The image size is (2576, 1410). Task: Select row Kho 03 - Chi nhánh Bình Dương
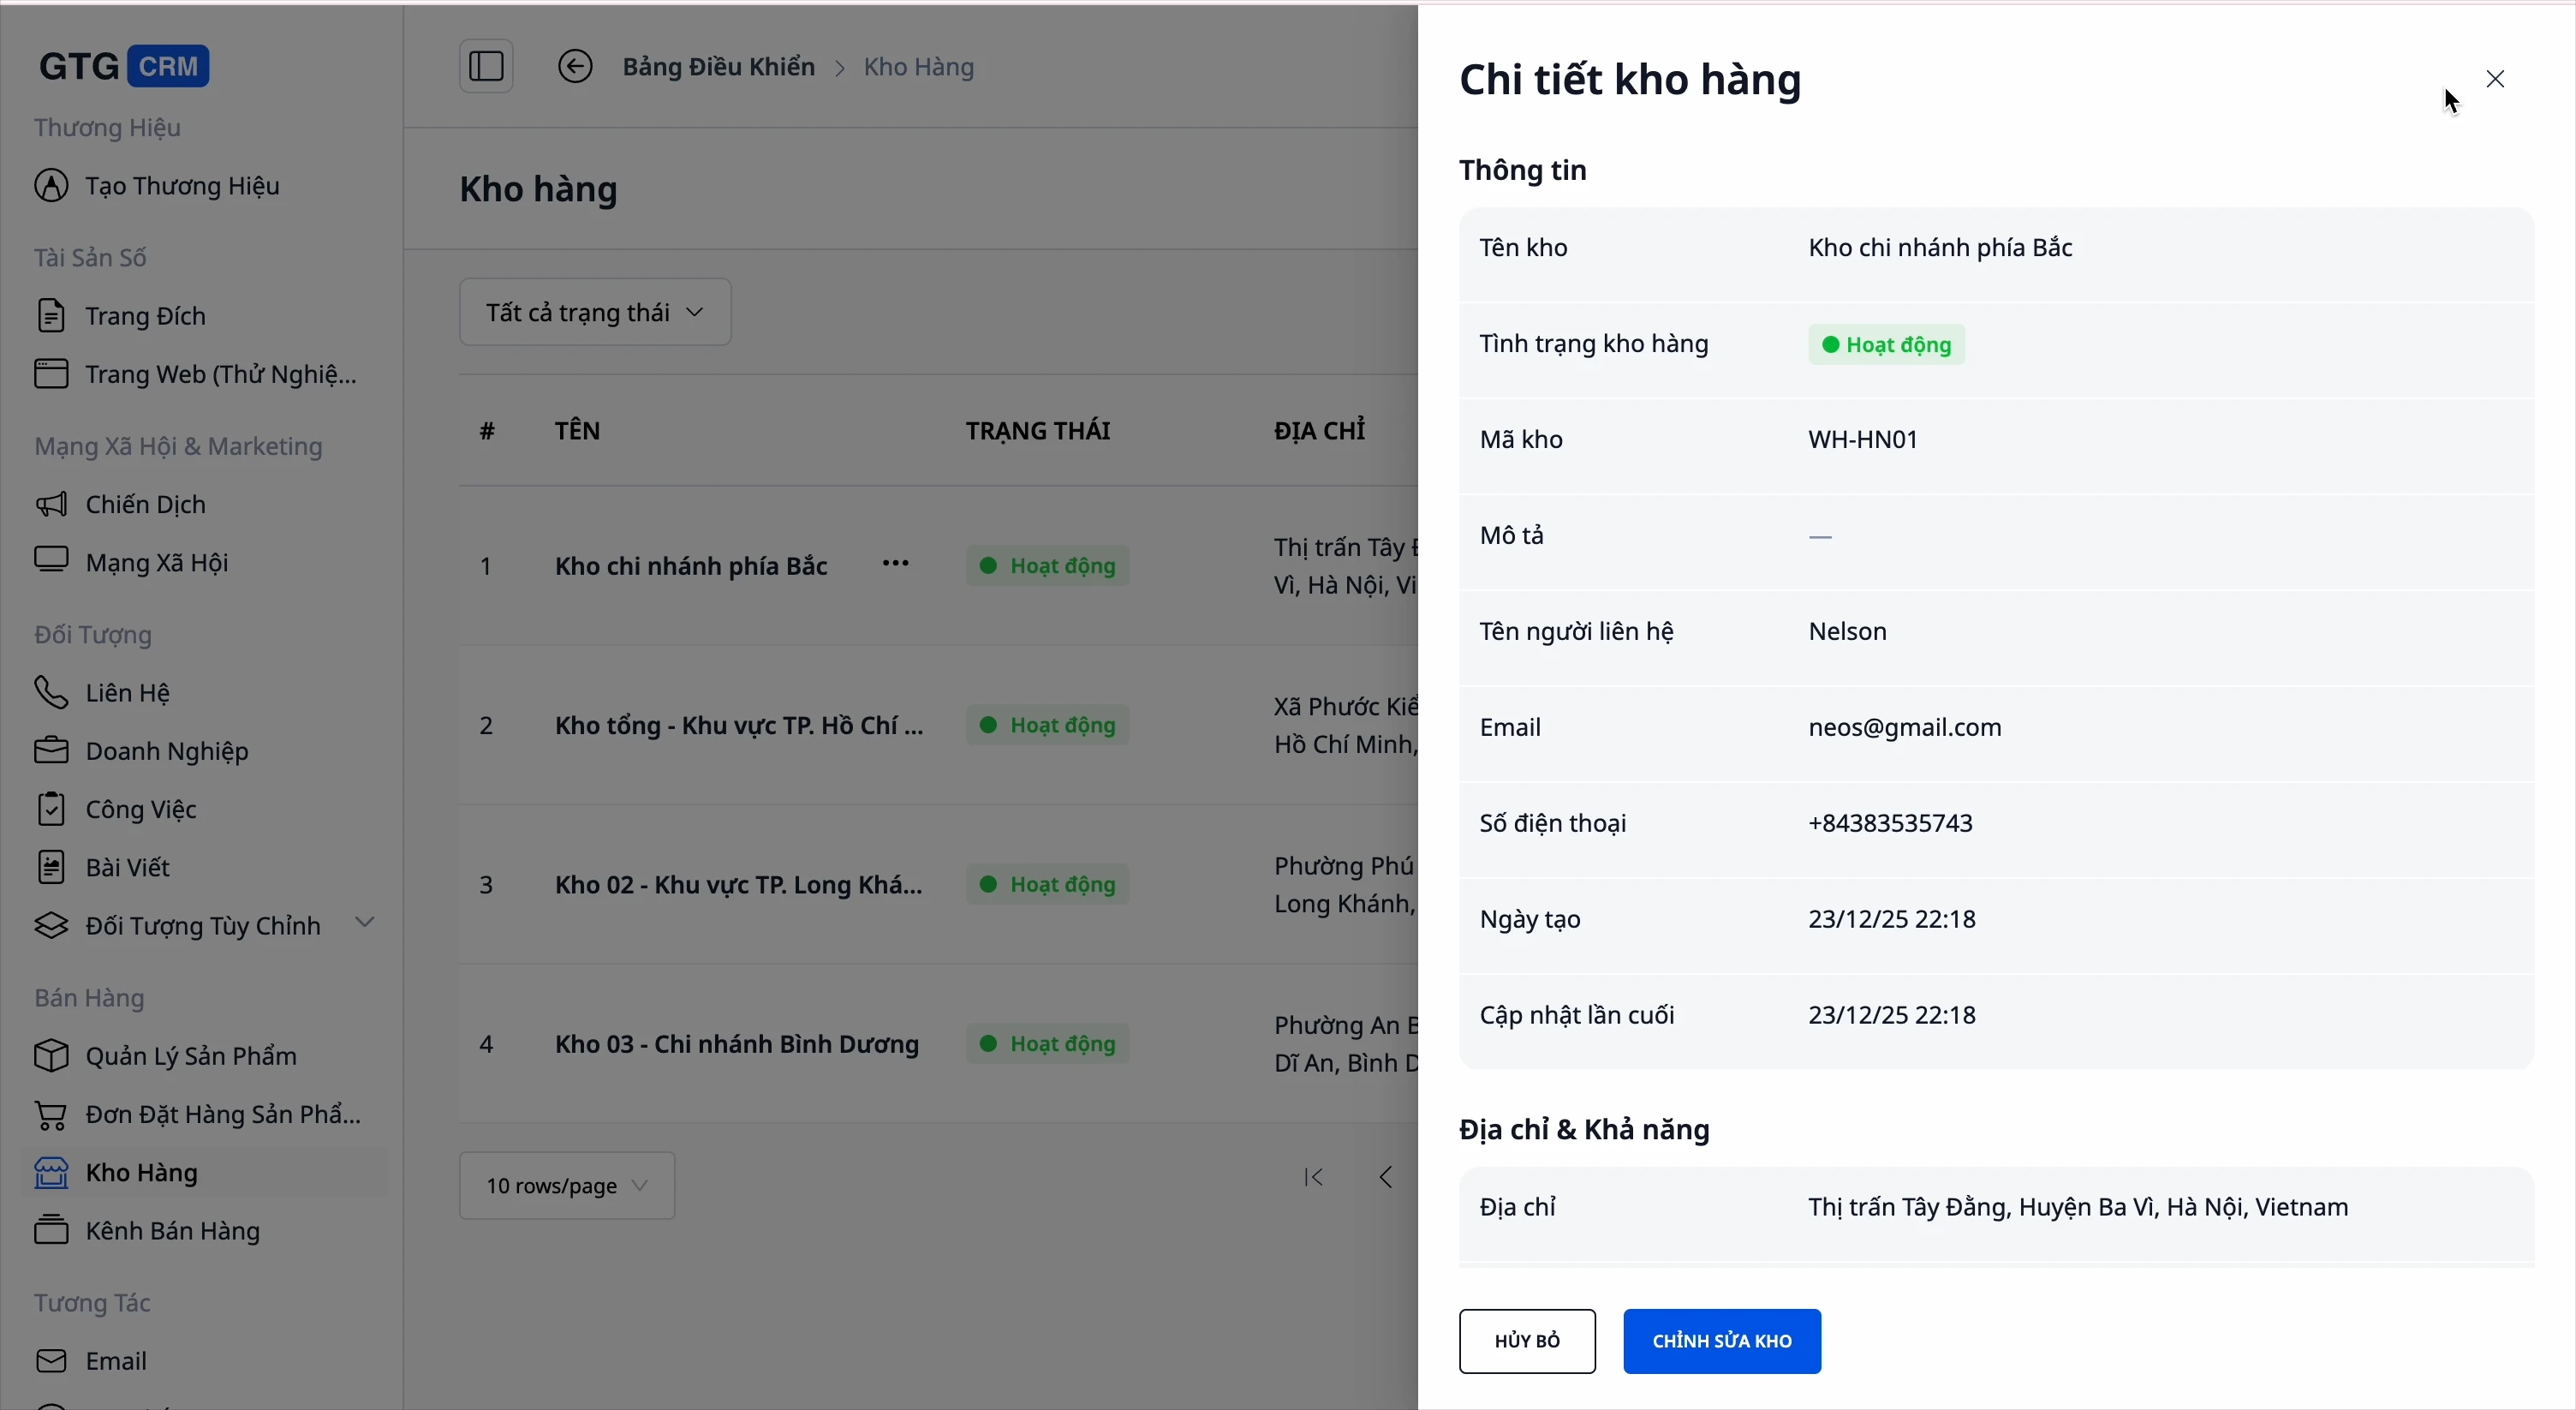coord(737,1044)
